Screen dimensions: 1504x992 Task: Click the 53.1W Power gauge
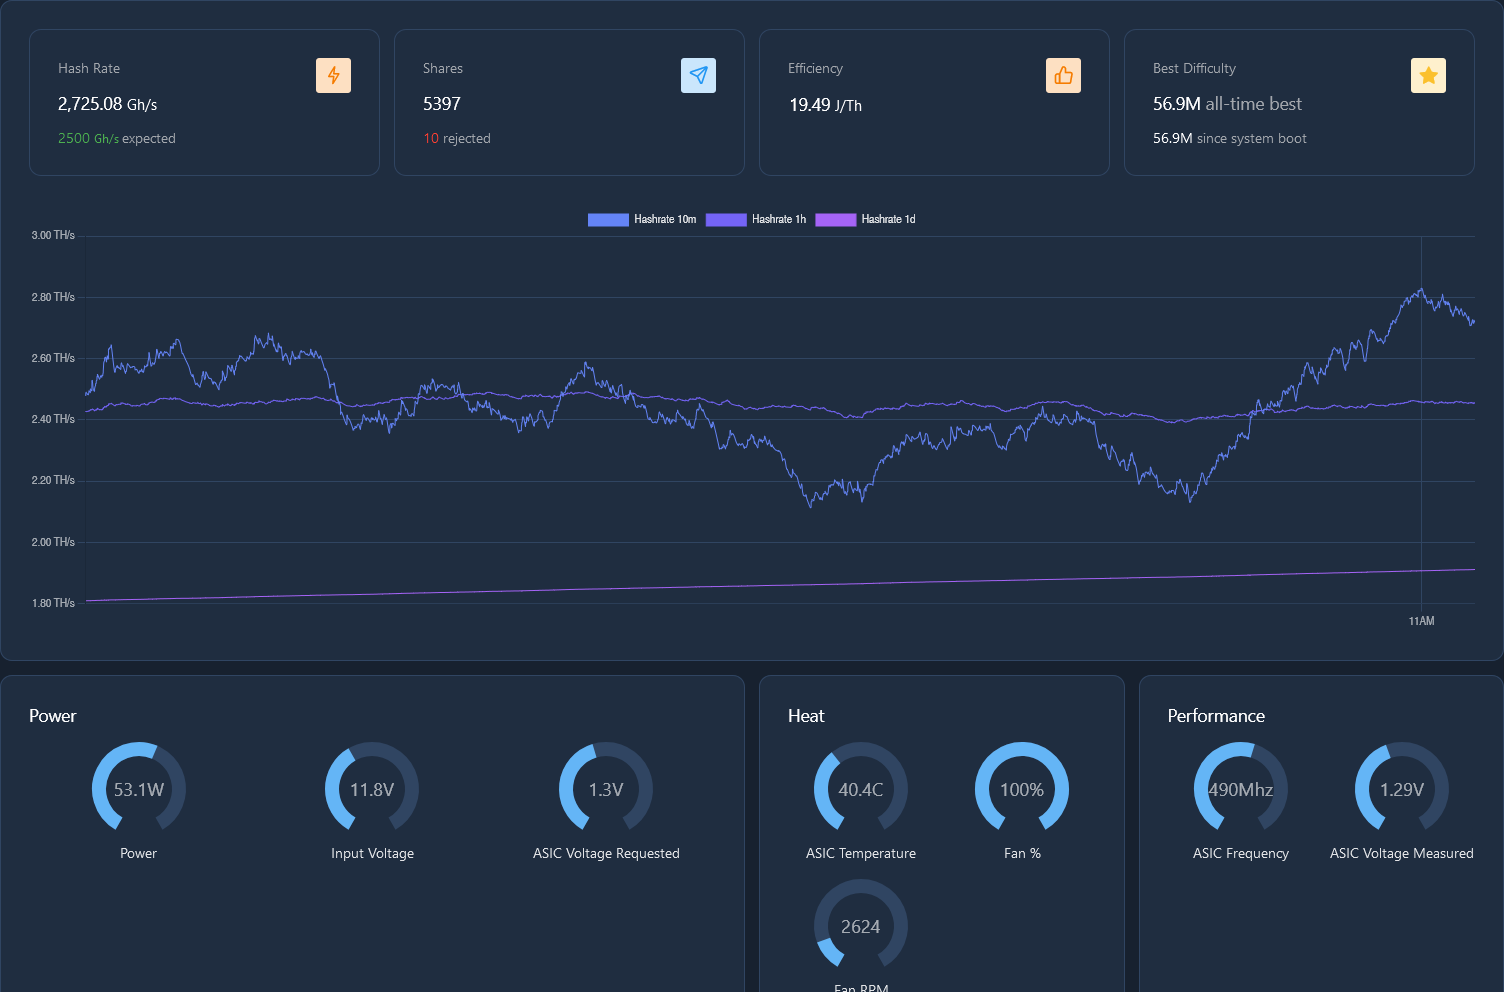(x=139, y=789)
